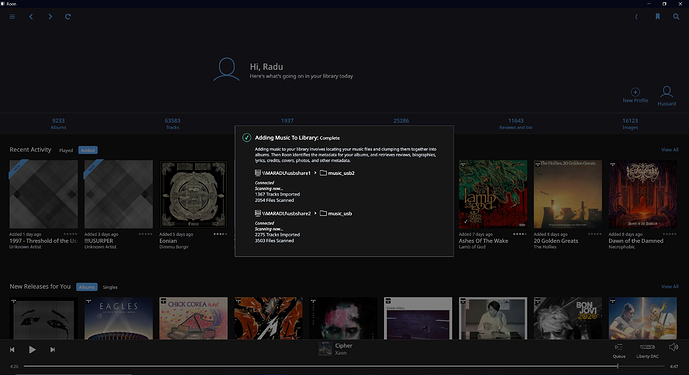Click The Hollies artist name

coord(545,247)
